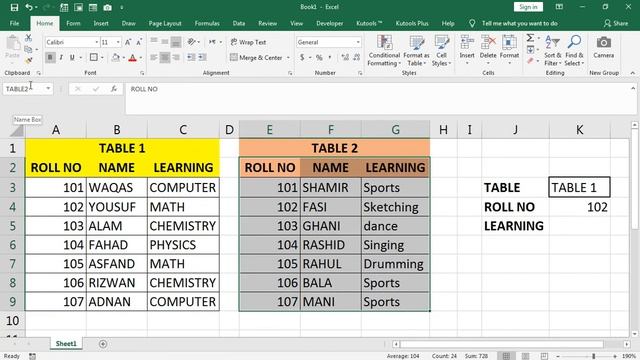640x360 pixels.
Task: Click the Ribbon Display Options icon
Action: pyautogui.click(x=559, y=7)
